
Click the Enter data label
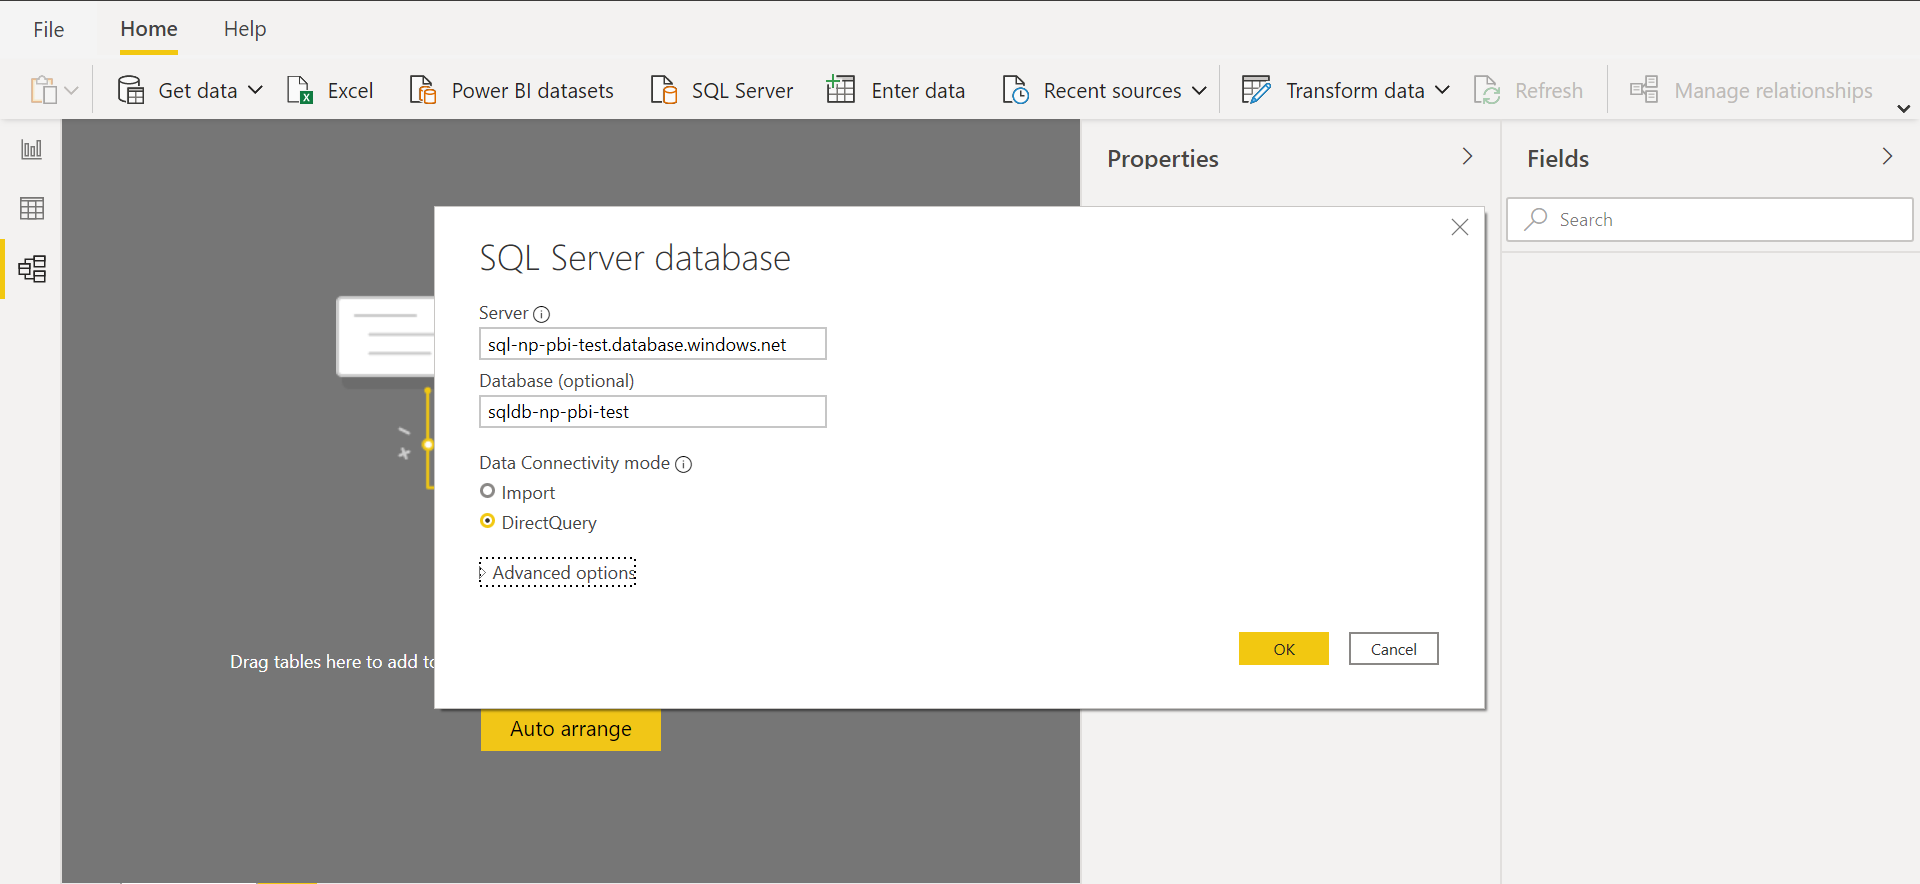[918, 91]
